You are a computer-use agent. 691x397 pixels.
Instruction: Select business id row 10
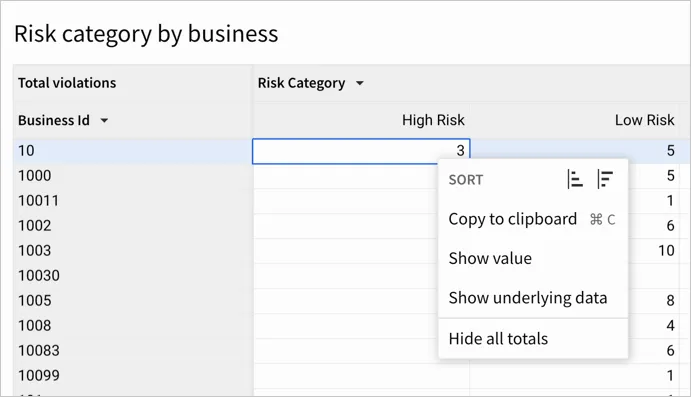point(133,151)
